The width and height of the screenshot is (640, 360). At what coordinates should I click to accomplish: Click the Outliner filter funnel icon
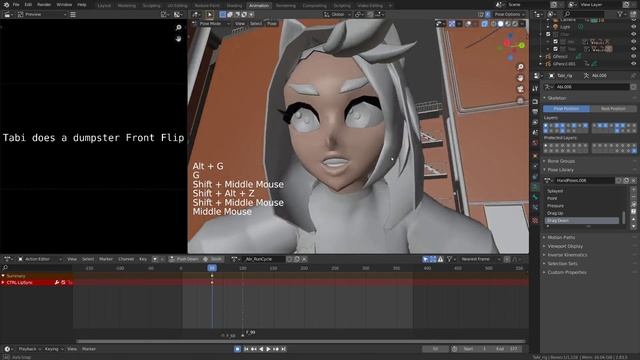pos(620,14)
